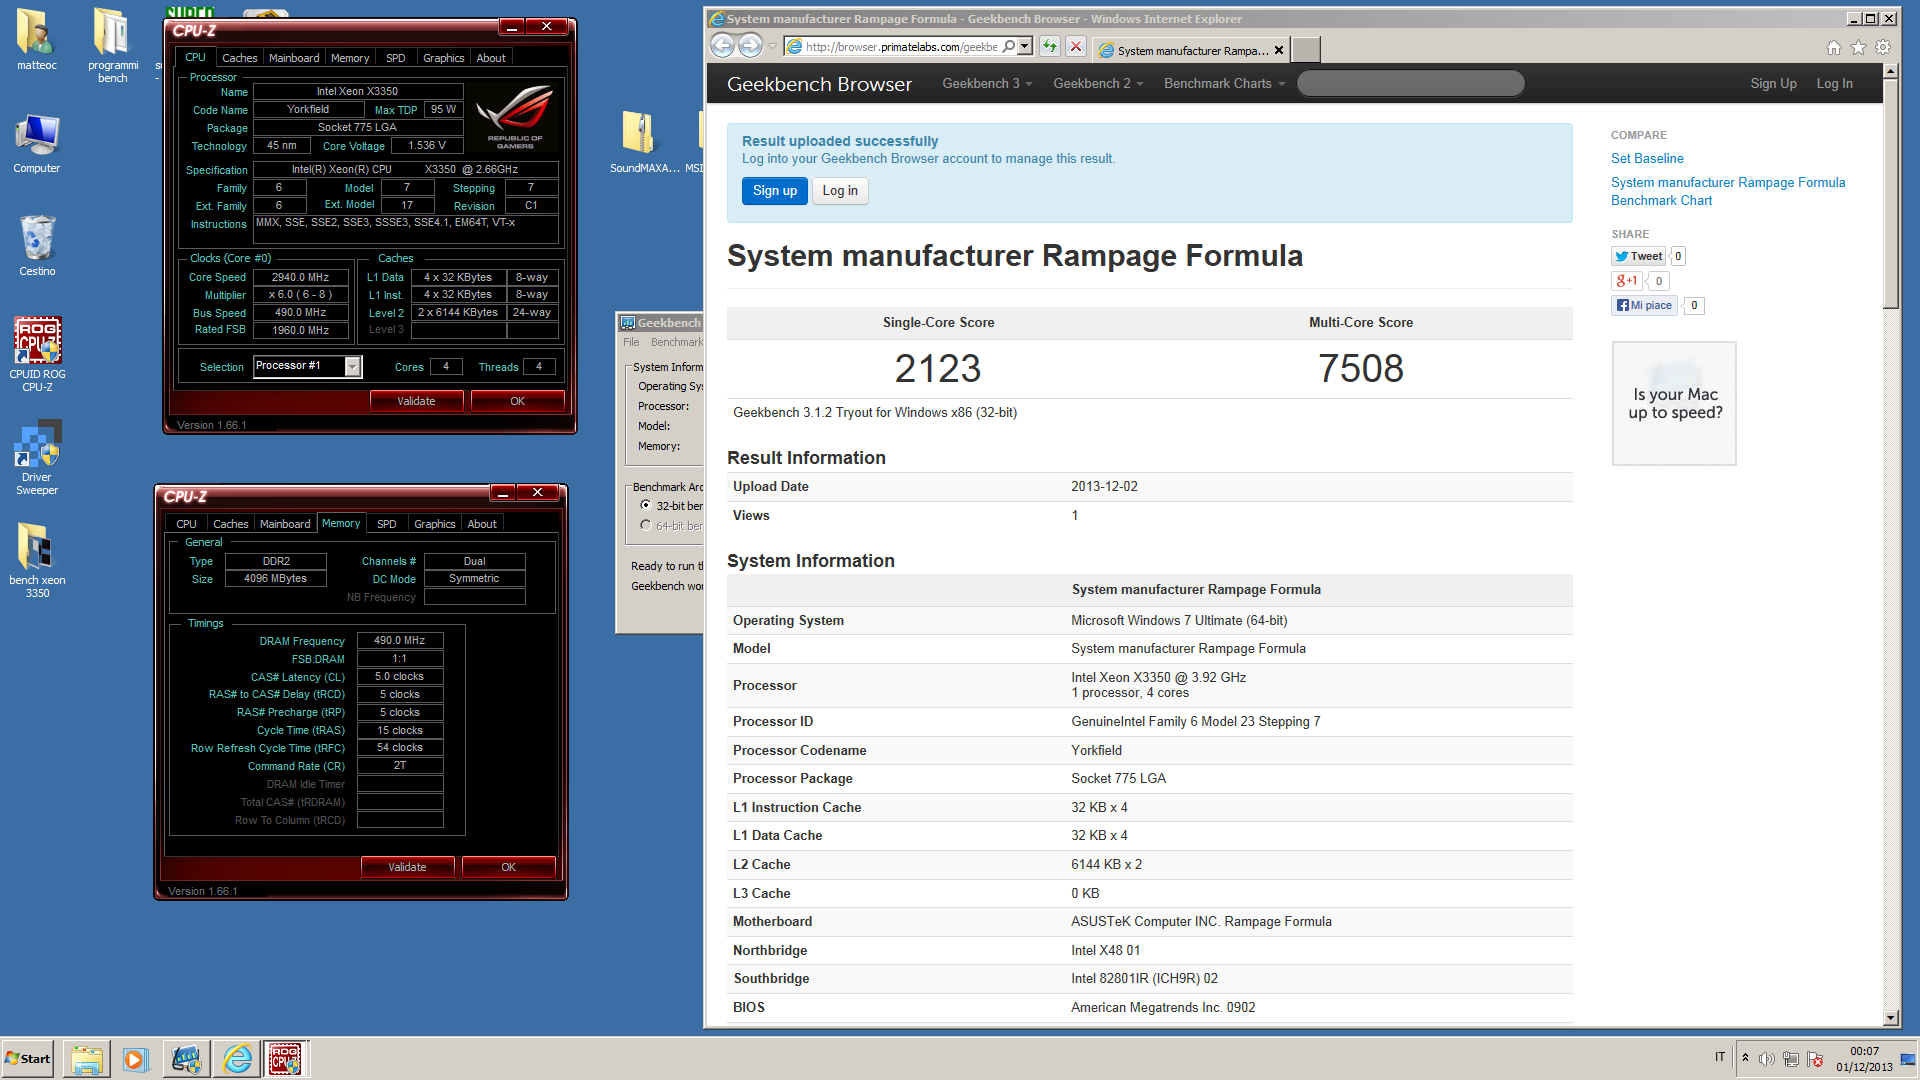The width and height of the screenshot is (1920, 1080).
Task: Click the Sign Up link in navbar
Action: coord(1773,84)
